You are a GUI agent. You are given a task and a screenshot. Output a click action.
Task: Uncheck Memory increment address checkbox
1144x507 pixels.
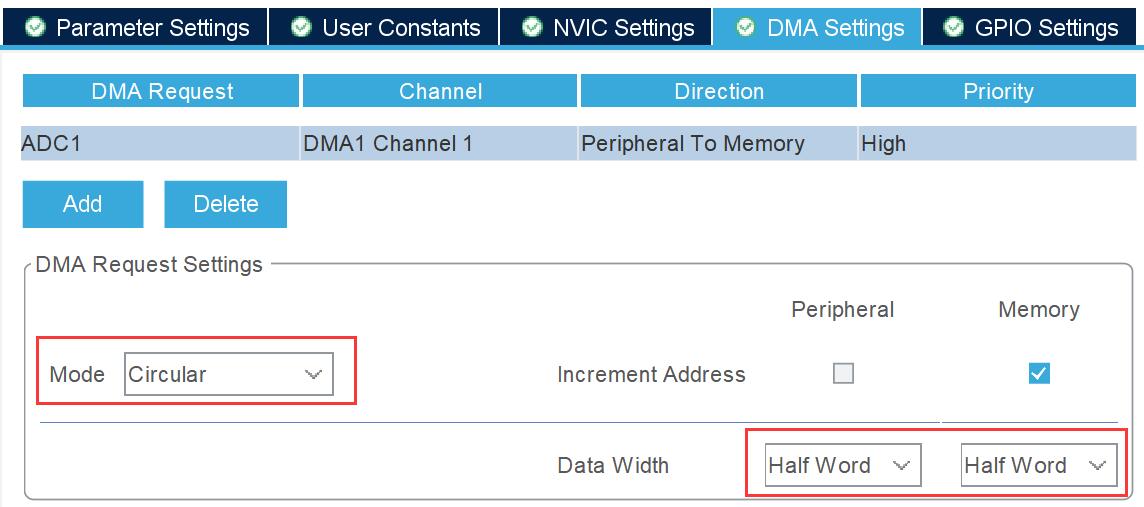tap(1039, 374)
